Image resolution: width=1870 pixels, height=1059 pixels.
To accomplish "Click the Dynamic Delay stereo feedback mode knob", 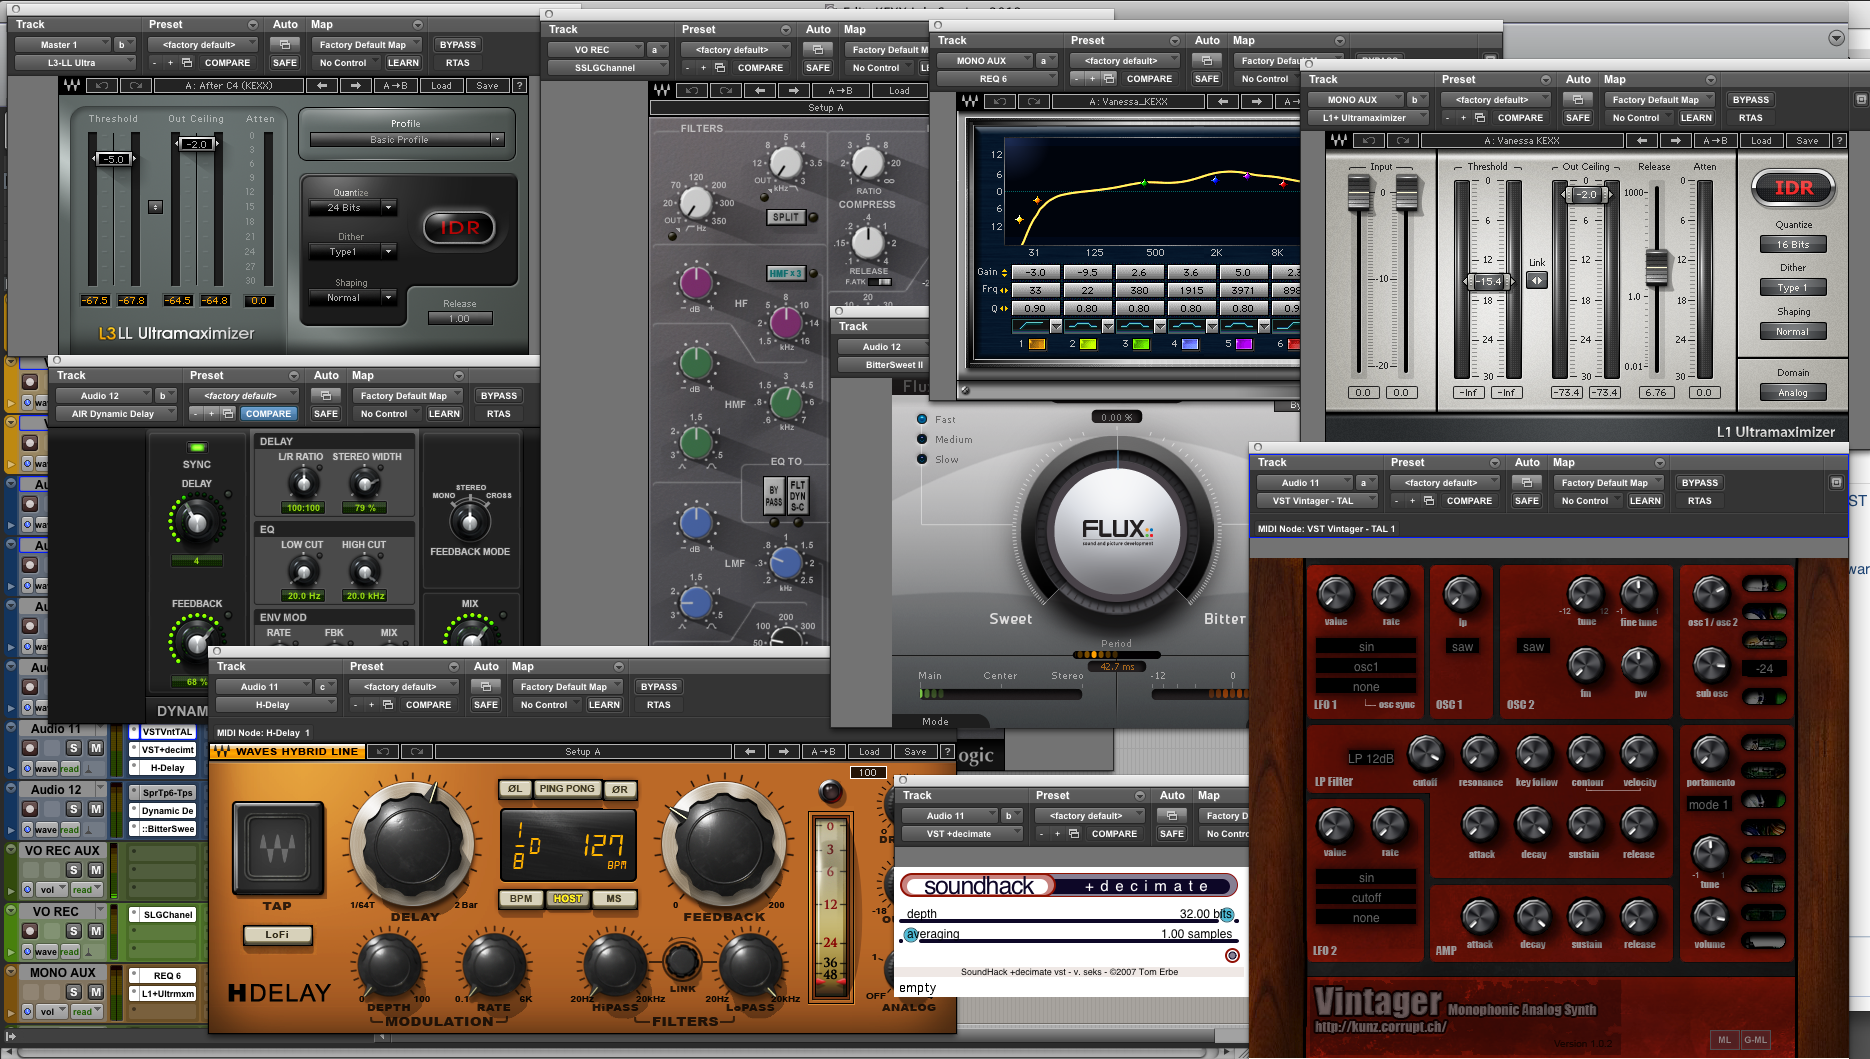I will (469, 520).
